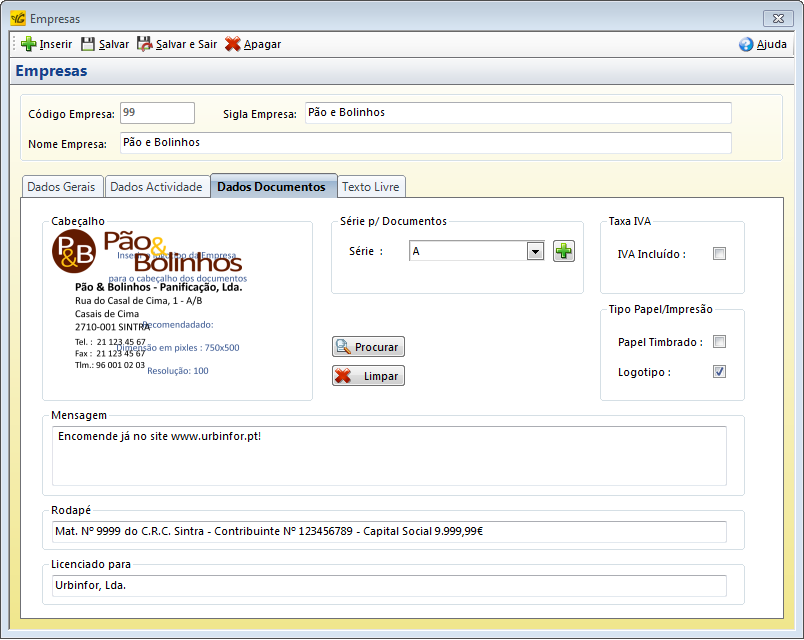Click into the Mensagem text area
Viewport: 804px width, 640px height.
[x=389, y=456]
